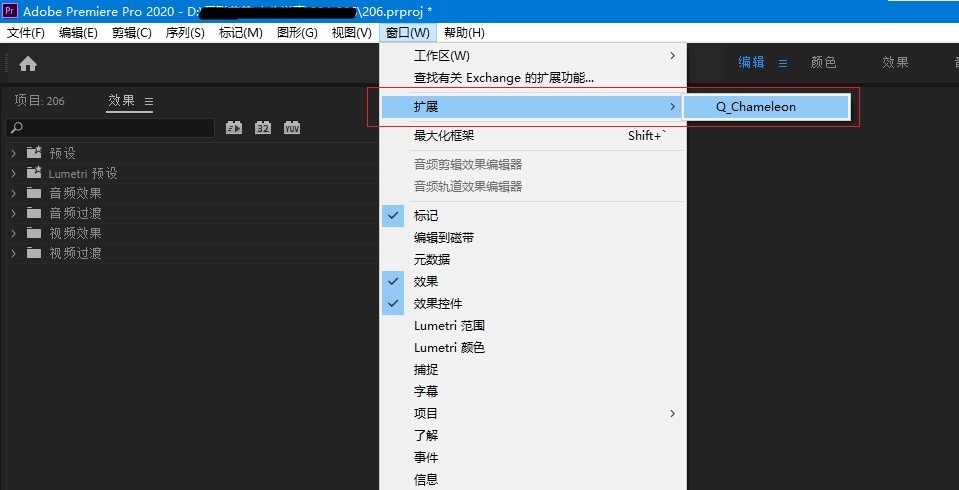The width and height of the screenshot is (959, 490).
Task: Open the 剪辑(C) menu
Action: tap(131, 33)
